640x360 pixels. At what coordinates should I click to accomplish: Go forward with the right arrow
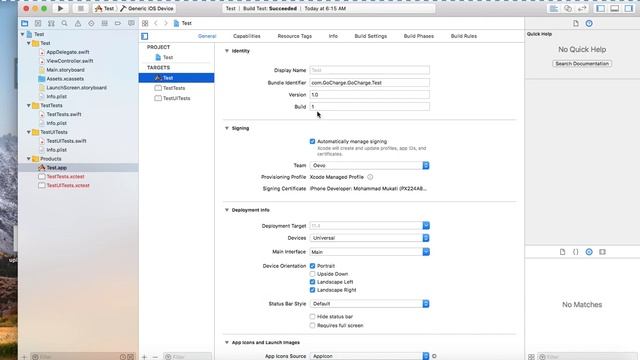(166, 23)
